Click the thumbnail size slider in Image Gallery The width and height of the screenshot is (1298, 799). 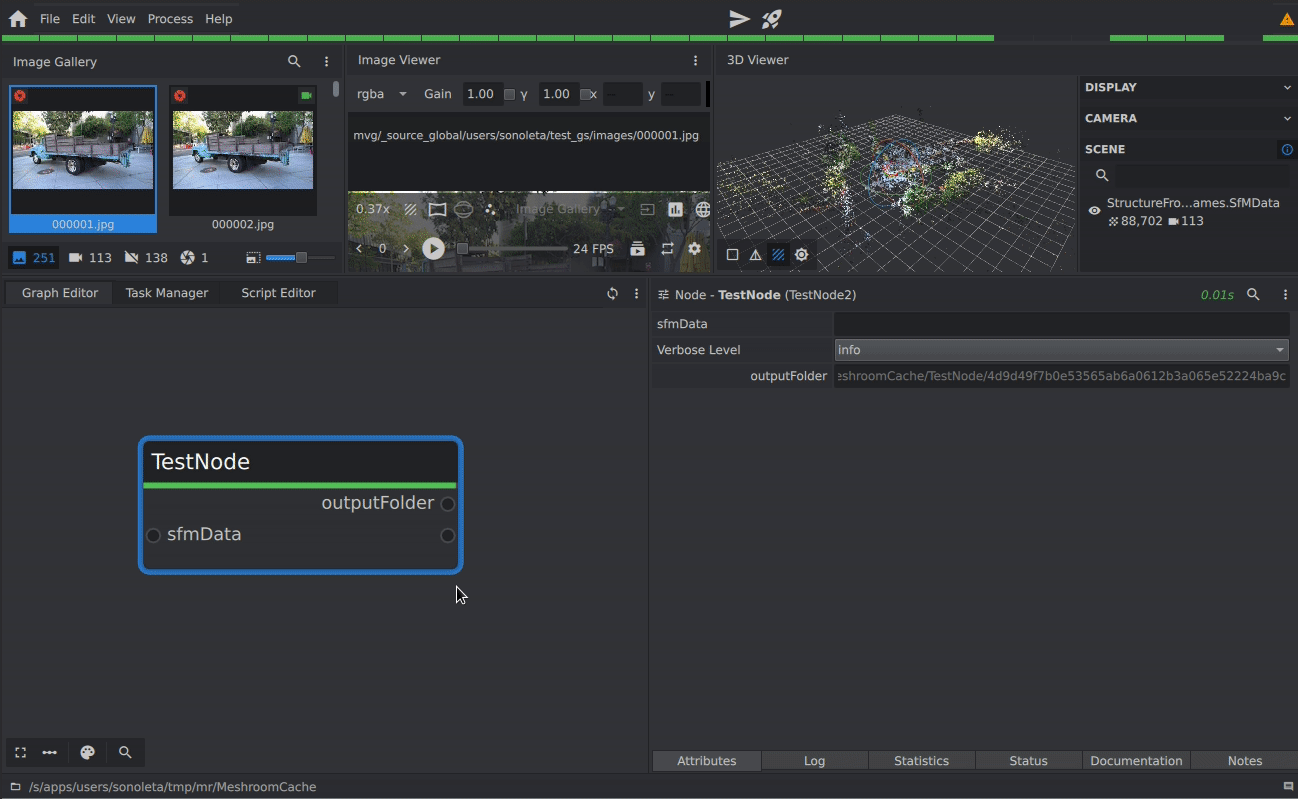click(x=300, y=258)
